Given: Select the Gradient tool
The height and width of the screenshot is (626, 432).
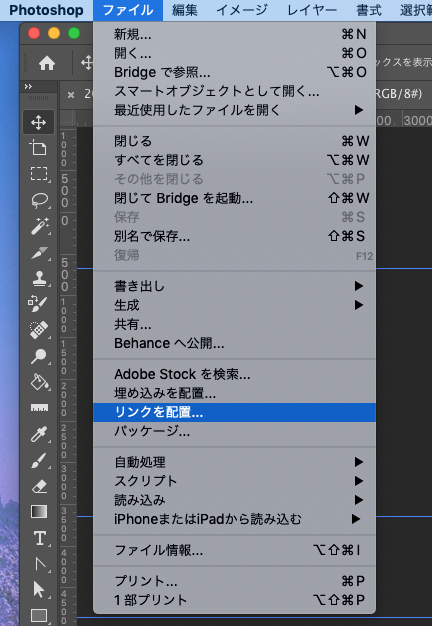Looking at the screenshot, I should (39, 512).
